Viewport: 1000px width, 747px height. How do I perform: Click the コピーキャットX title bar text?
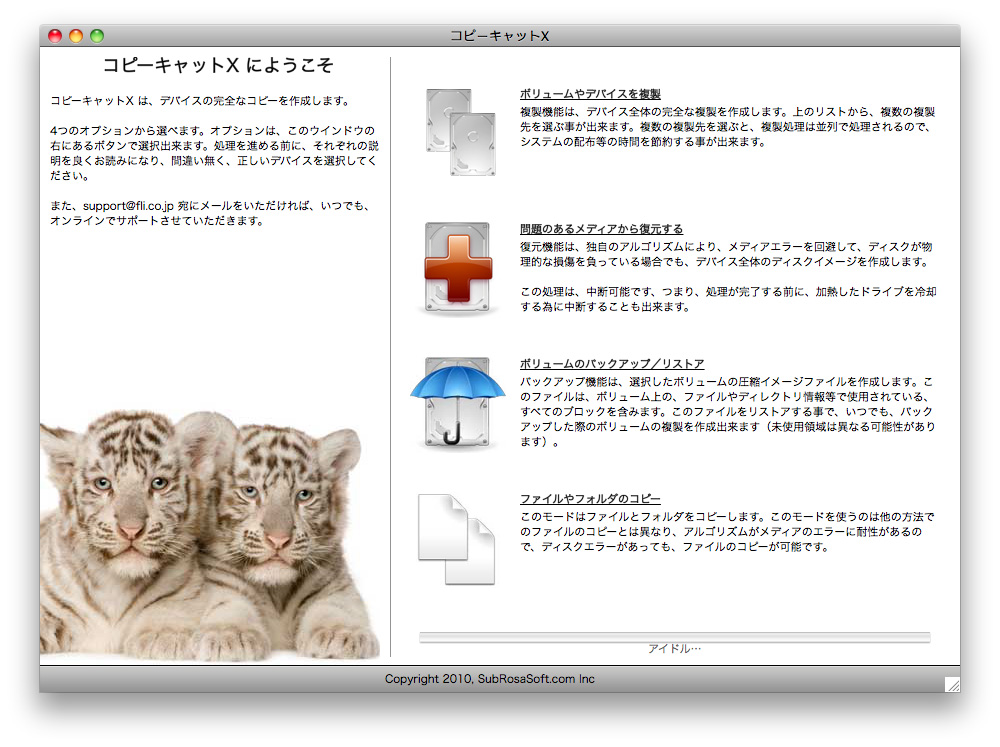pos(499,36)
